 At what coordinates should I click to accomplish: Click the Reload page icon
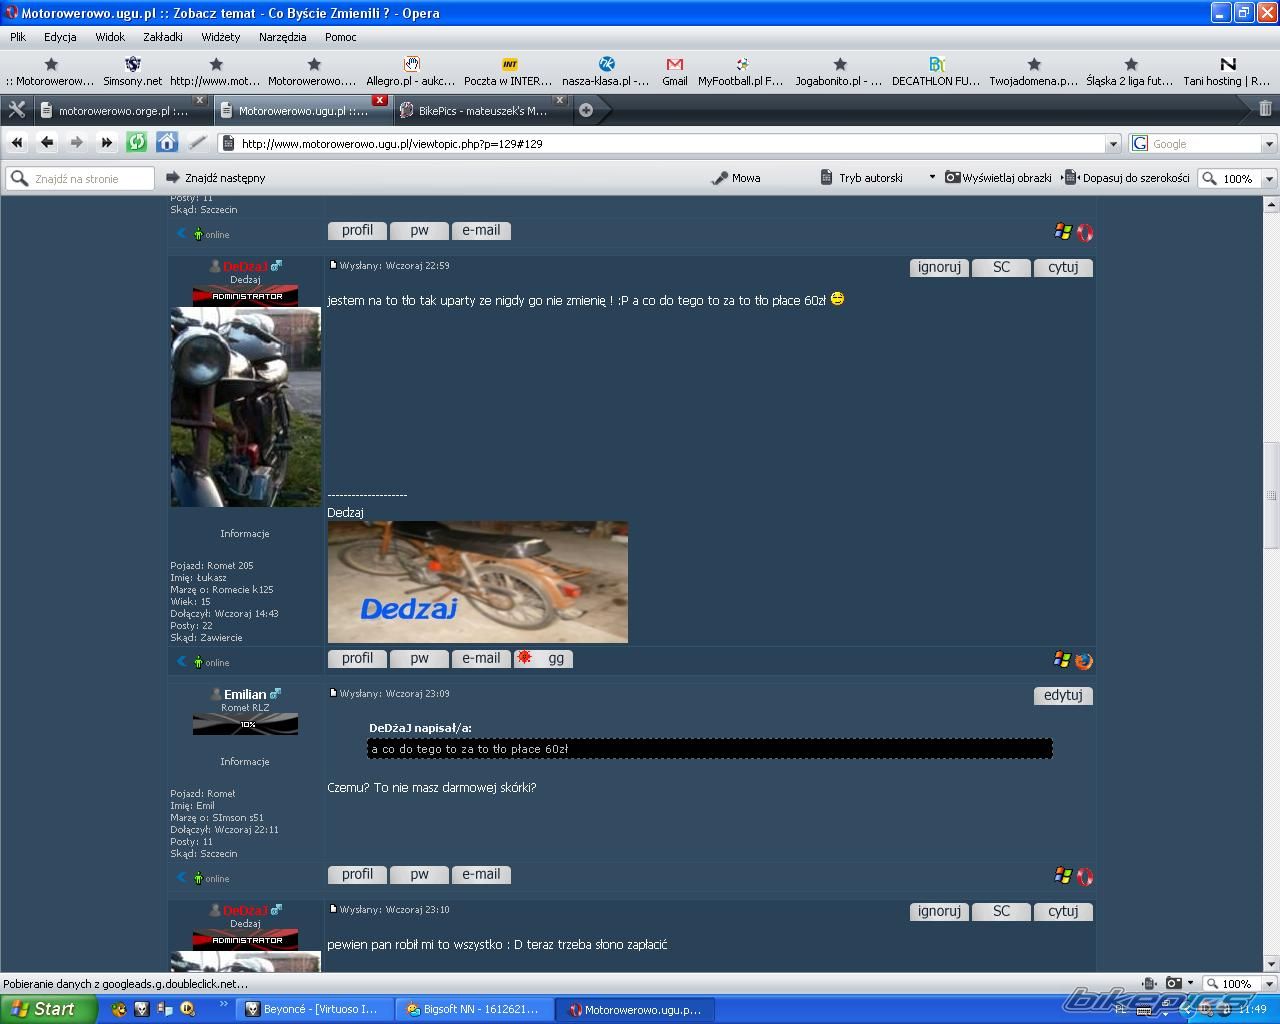[x=137, y=143]
